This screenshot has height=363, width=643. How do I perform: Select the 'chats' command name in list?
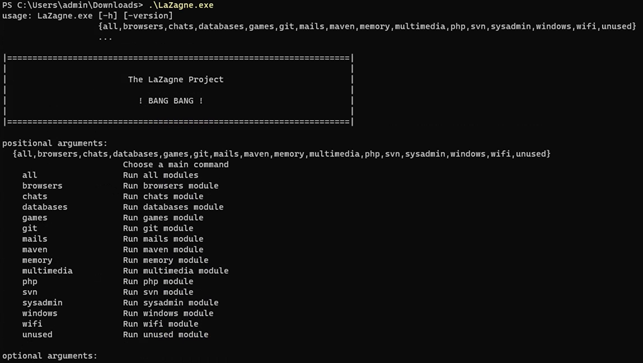(34, 196)
